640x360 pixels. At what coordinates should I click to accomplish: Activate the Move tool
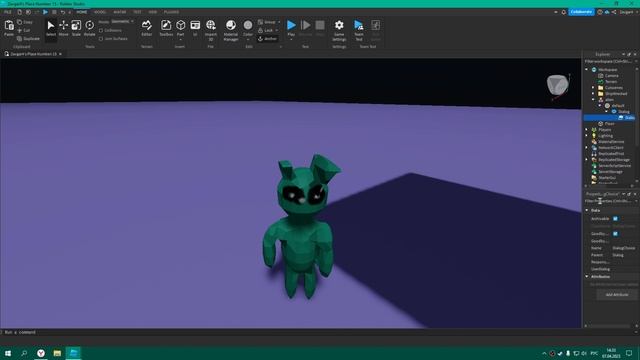click(x=63, y=29)
